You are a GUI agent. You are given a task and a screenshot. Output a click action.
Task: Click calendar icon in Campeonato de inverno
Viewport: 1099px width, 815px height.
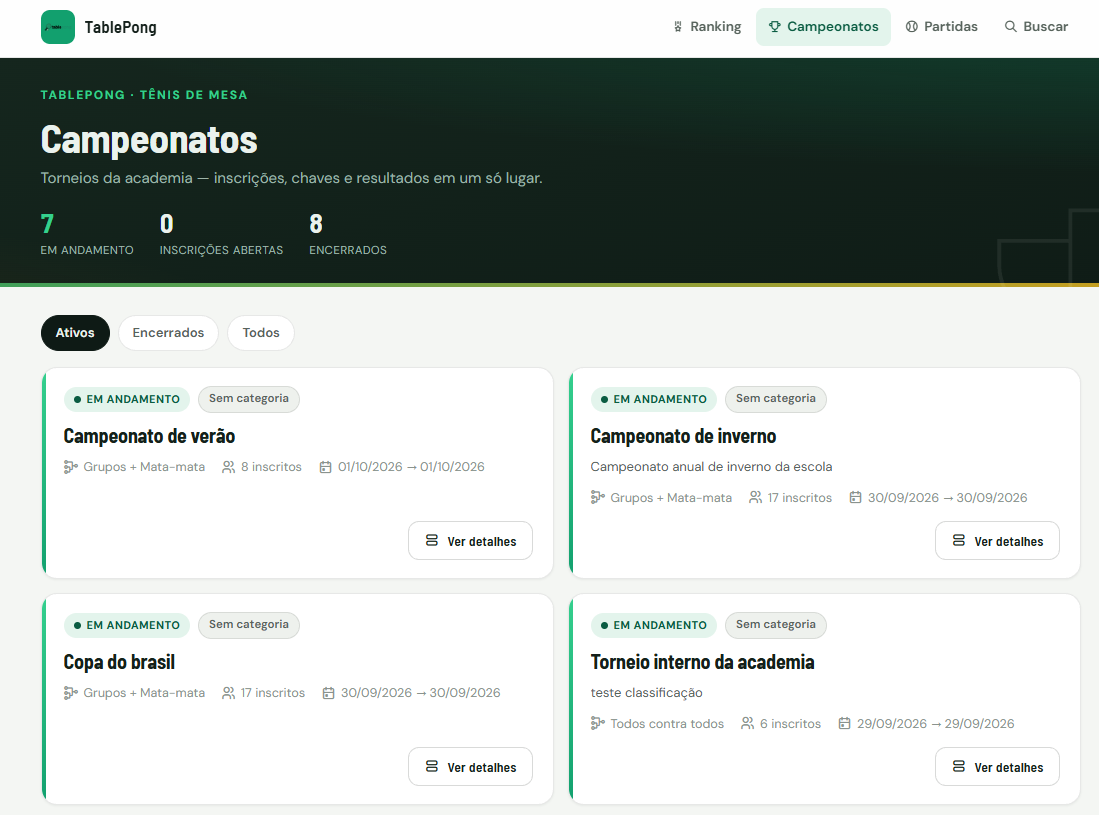(x=855, y=498)
